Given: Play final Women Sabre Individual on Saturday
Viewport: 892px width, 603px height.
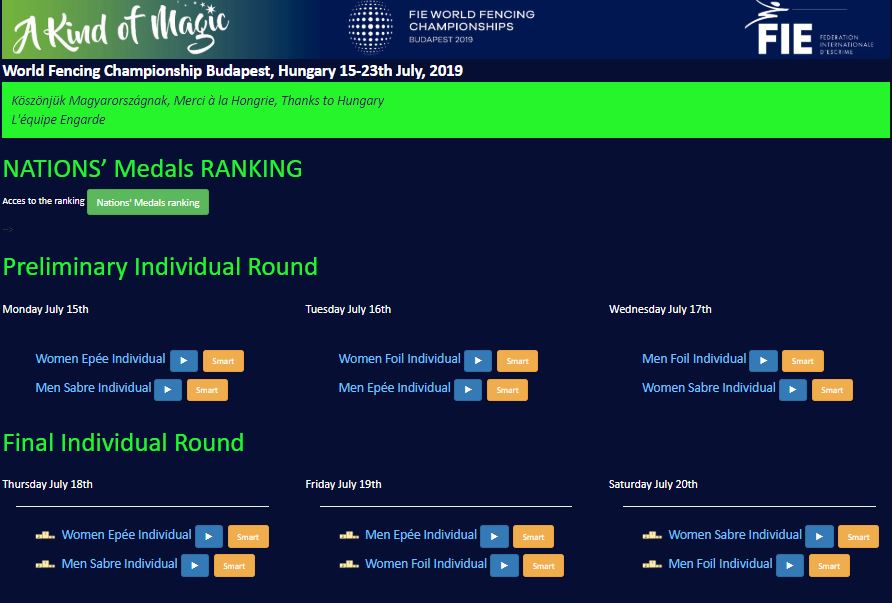Looking at the screenshot, I should pyautogui.click(x=819, y=536).
